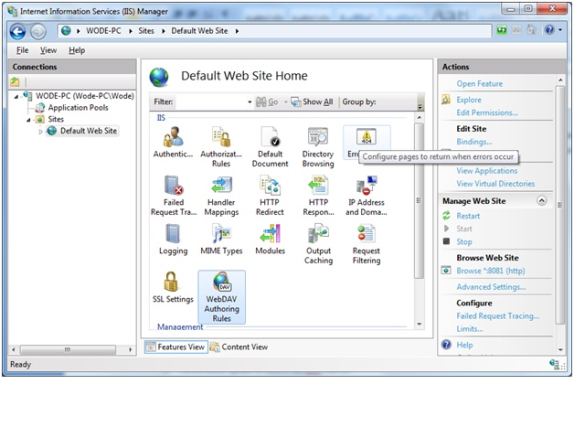
Task: Click the Go filter button
Action: [x=267, y=102]
